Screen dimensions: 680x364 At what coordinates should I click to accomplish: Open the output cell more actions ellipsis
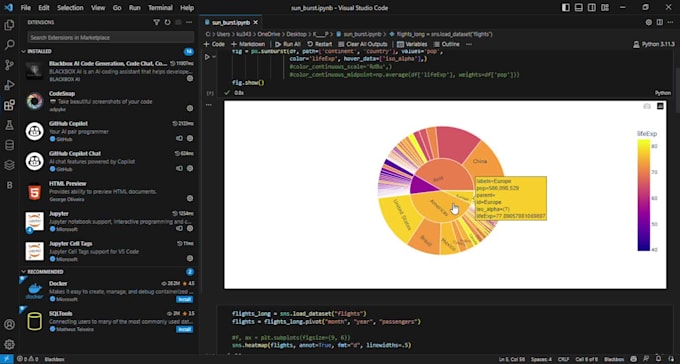[x=209, y=105]
